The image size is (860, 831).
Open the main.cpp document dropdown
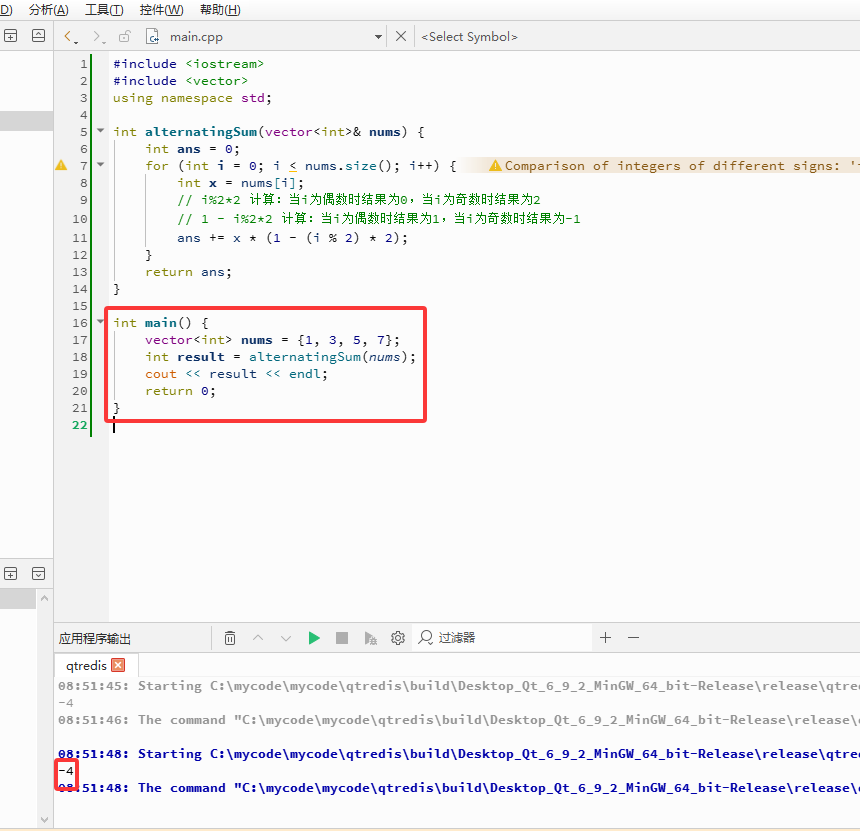(x=378, y=37)
